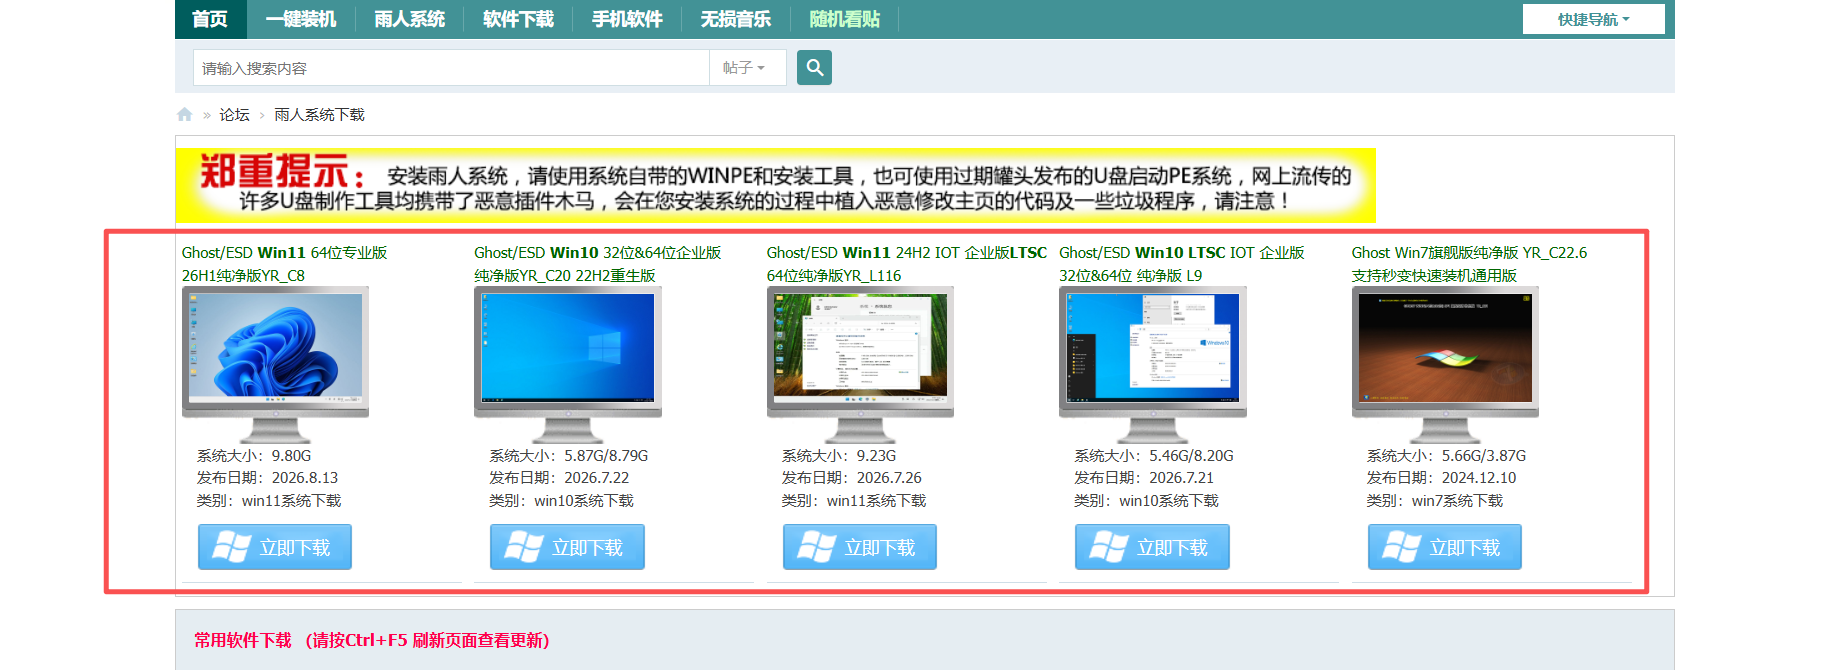This screenshot has height=670, width=1825.
Task: Click 立即下载 for the 5.87G/8.79G Win10 system
Action: pos(567,547)
